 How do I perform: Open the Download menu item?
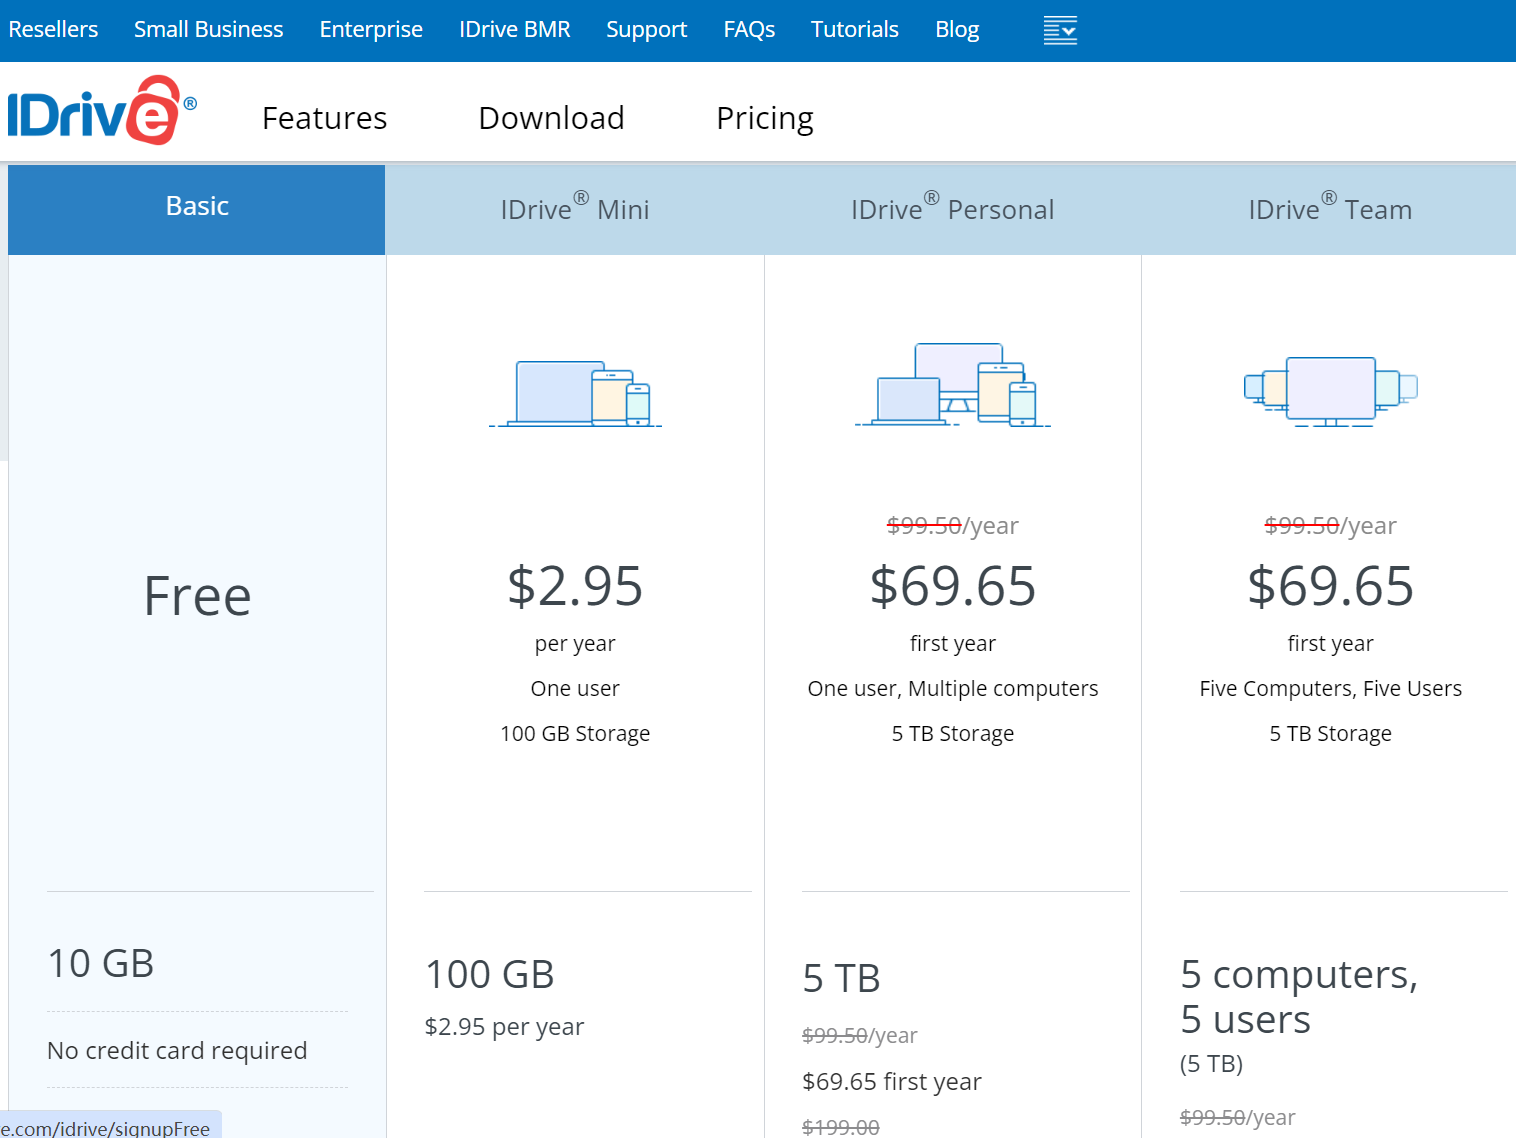point(551,118)
